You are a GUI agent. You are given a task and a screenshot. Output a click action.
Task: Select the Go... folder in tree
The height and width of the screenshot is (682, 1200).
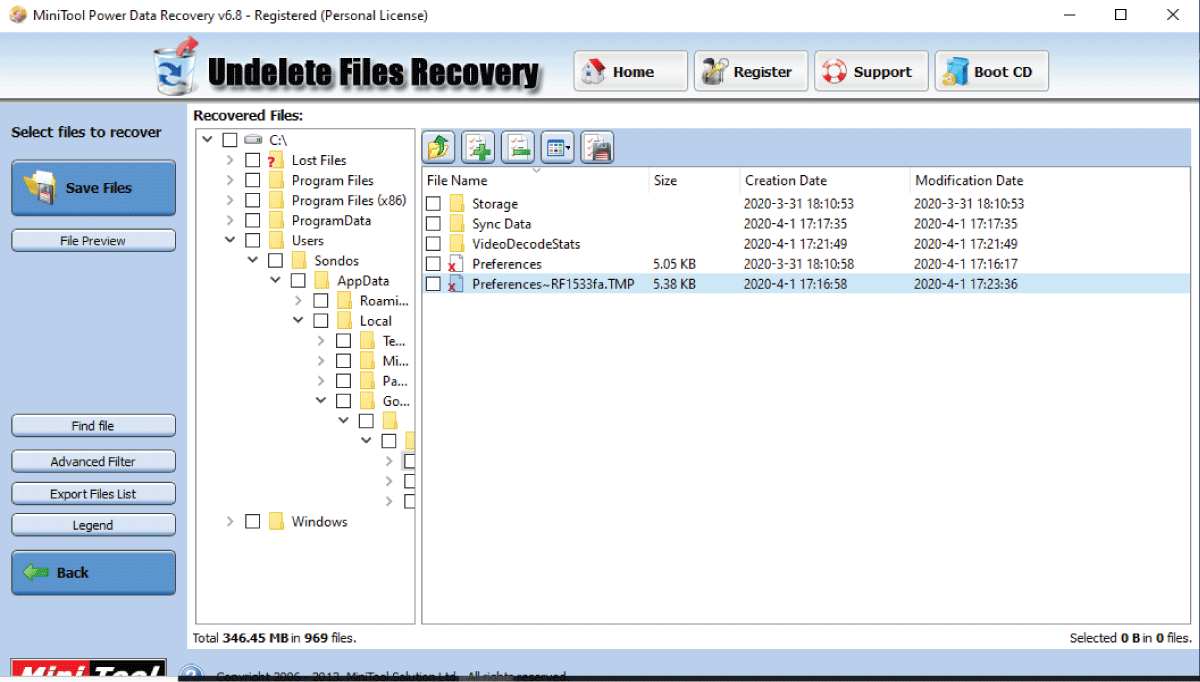point(396,401)
